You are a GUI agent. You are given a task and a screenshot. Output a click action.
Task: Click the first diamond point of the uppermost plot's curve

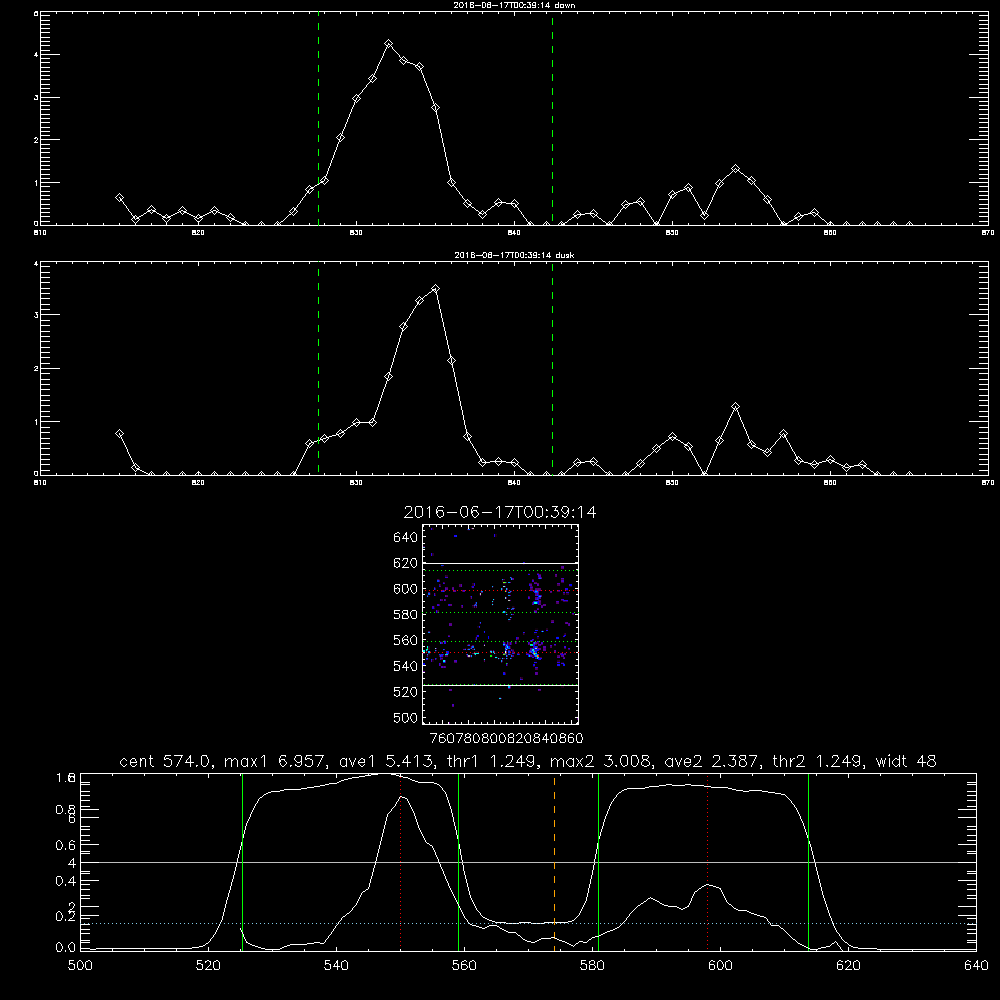click(x=119, y=198)
